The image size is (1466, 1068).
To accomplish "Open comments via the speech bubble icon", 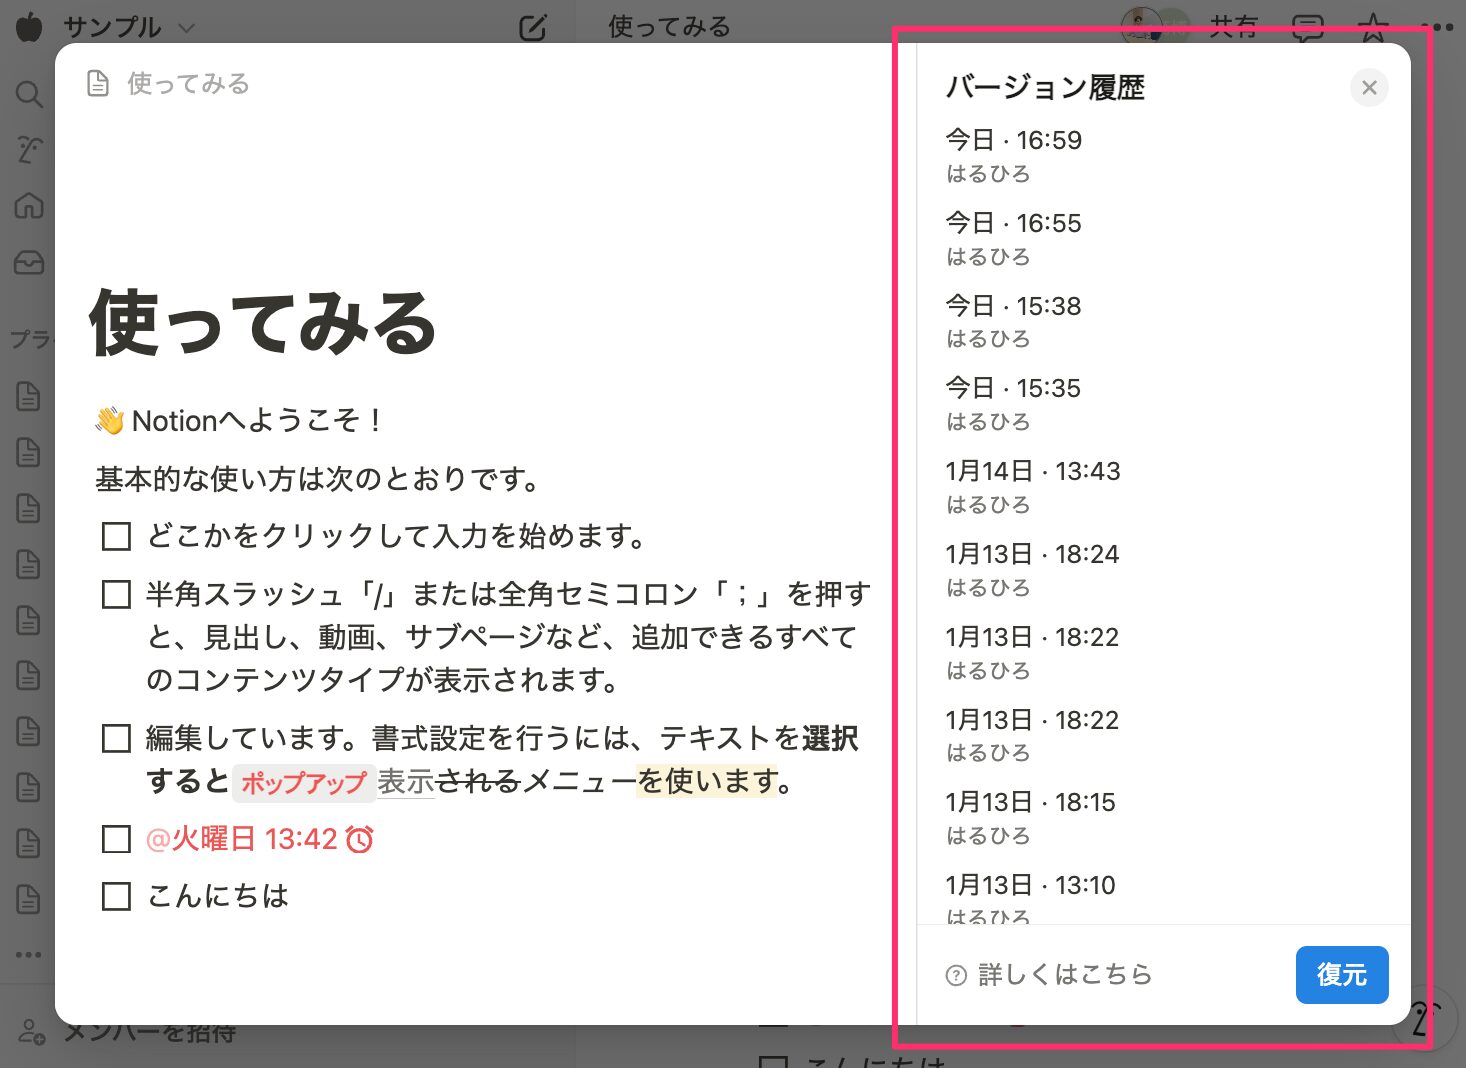I will tap(1308, 27).
